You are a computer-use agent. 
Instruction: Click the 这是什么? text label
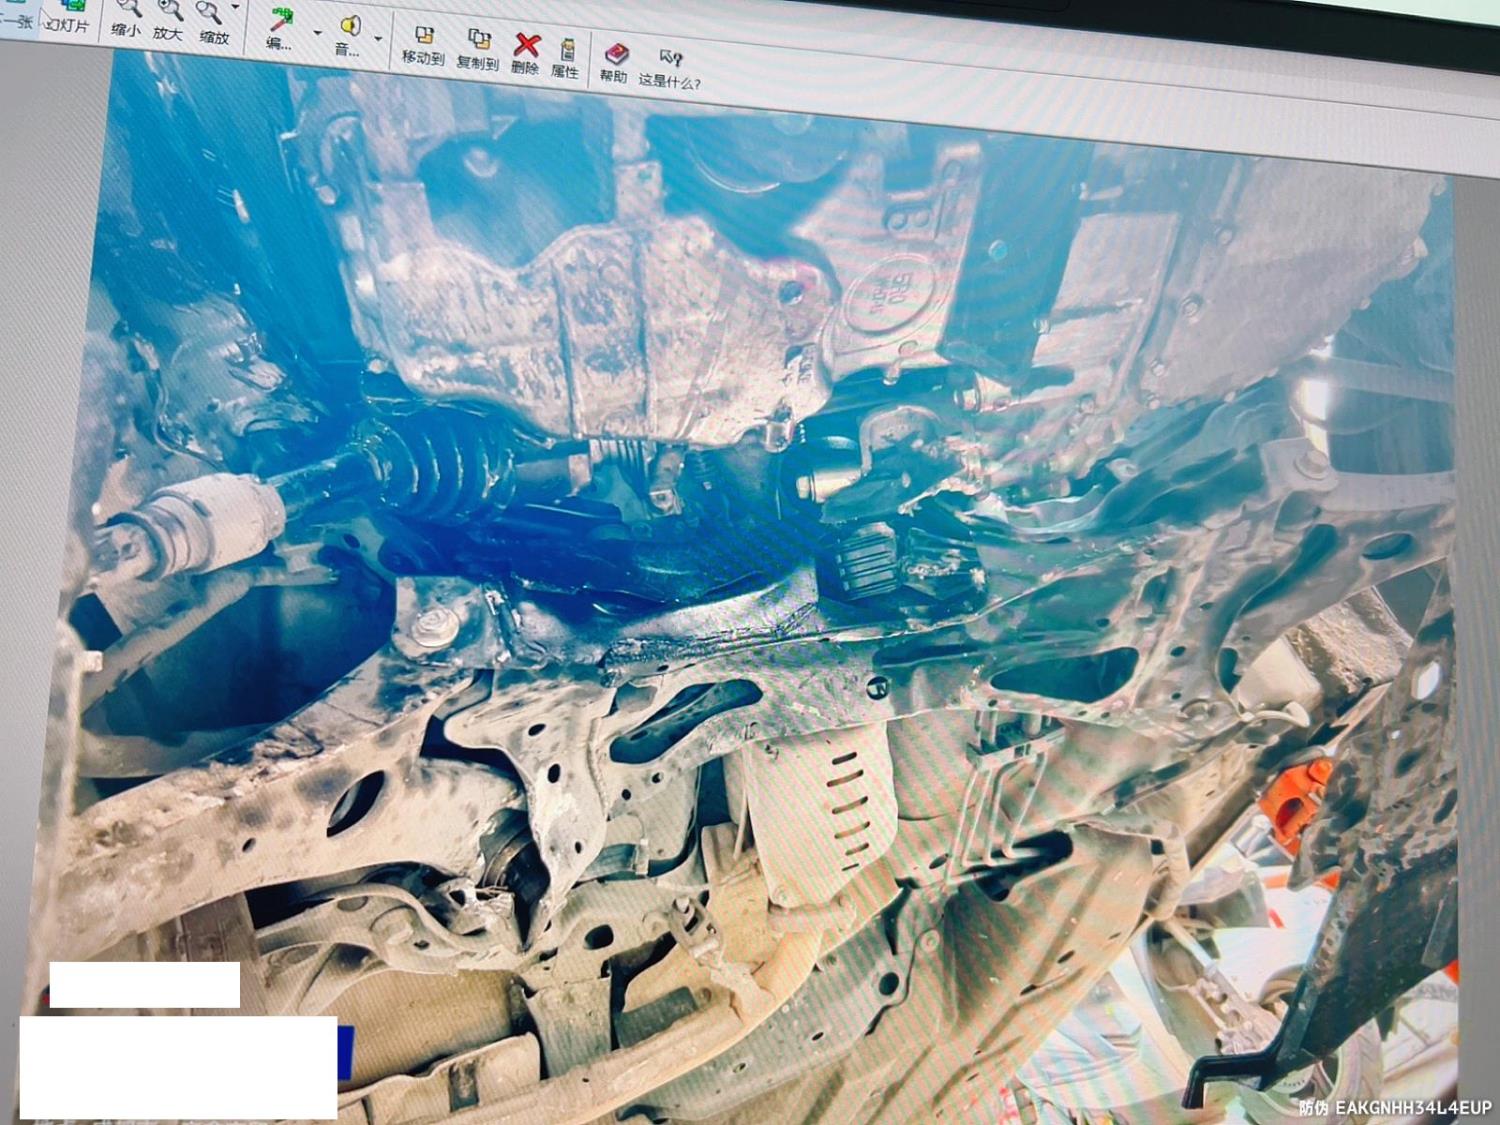point(669,82)
